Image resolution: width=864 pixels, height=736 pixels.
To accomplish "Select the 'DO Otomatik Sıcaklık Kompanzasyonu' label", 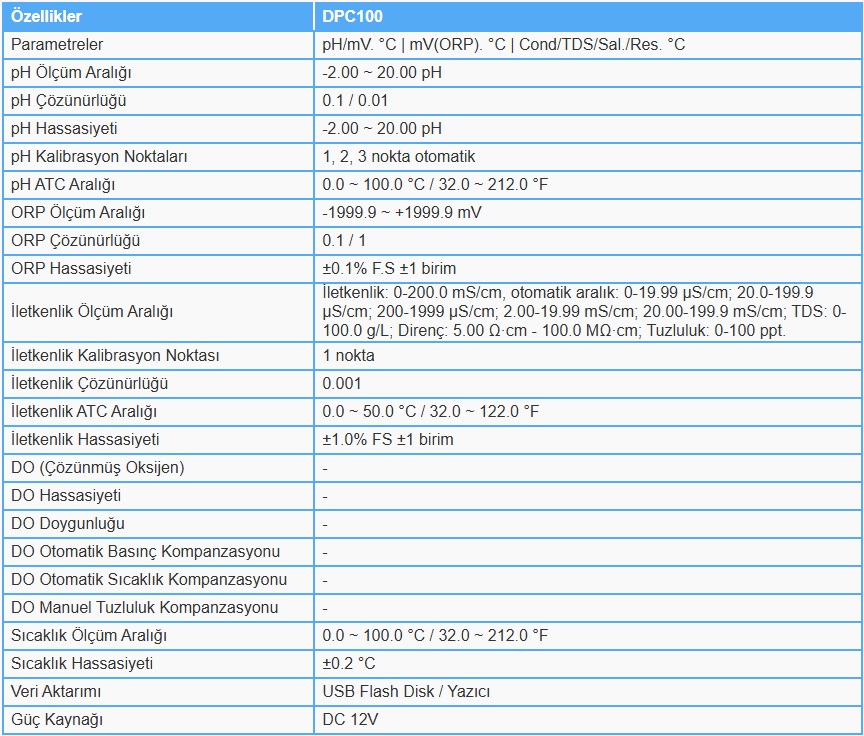I will (x=149, y=580).
